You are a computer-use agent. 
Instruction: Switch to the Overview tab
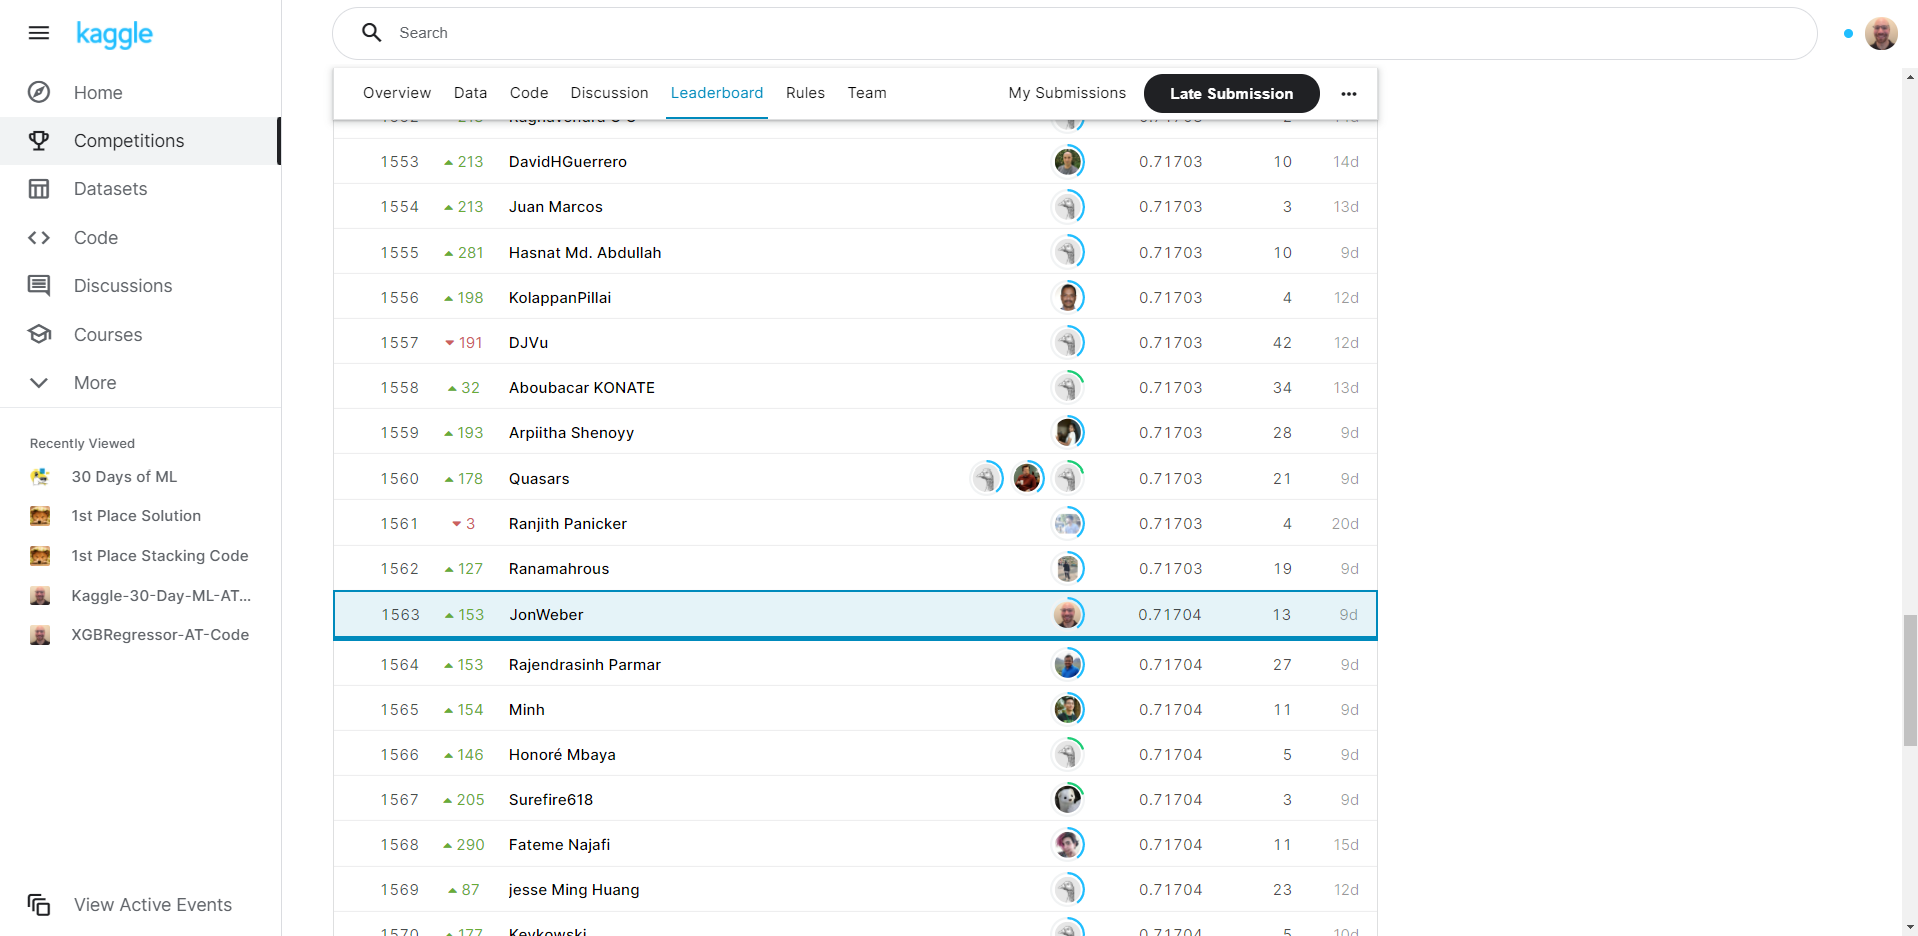point(397,93)
